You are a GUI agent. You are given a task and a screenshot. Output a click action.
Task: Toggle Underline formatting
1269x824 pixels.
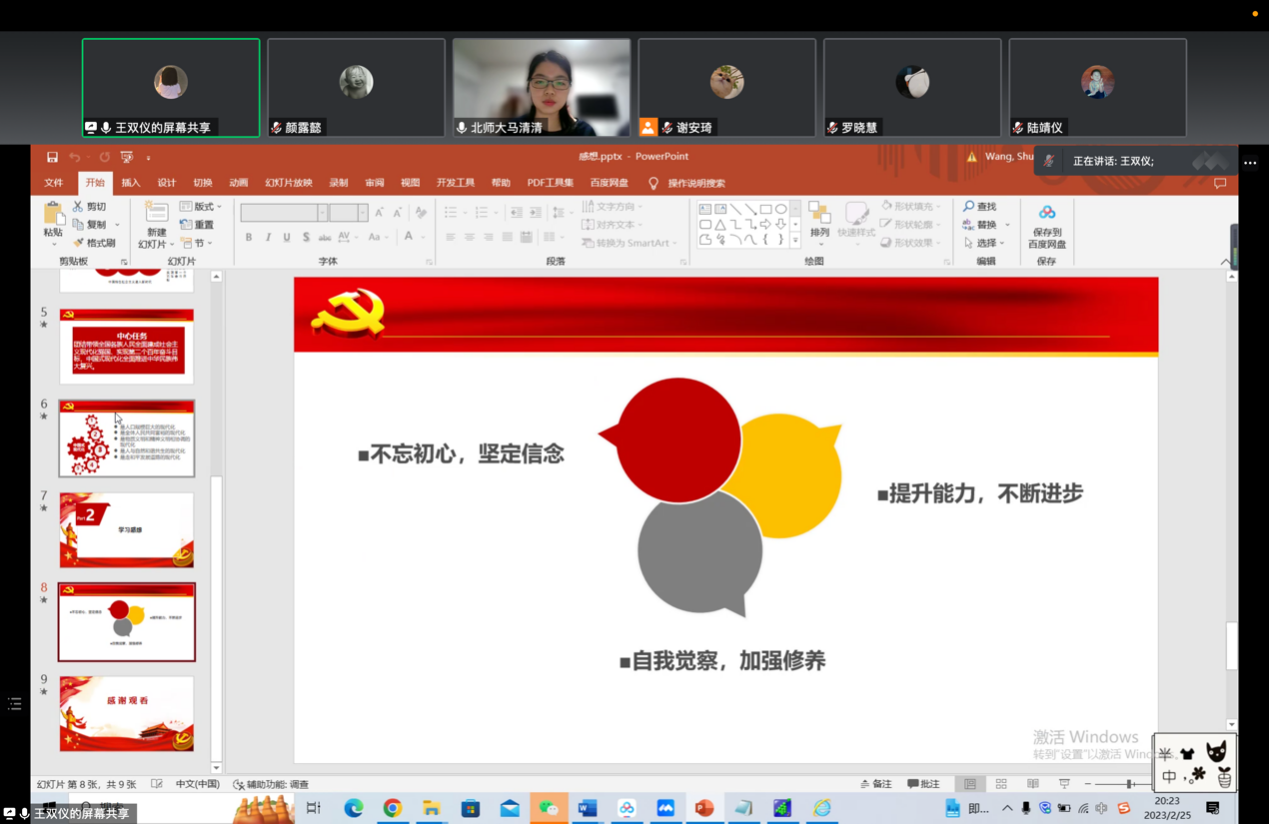[x=286, y=237]
